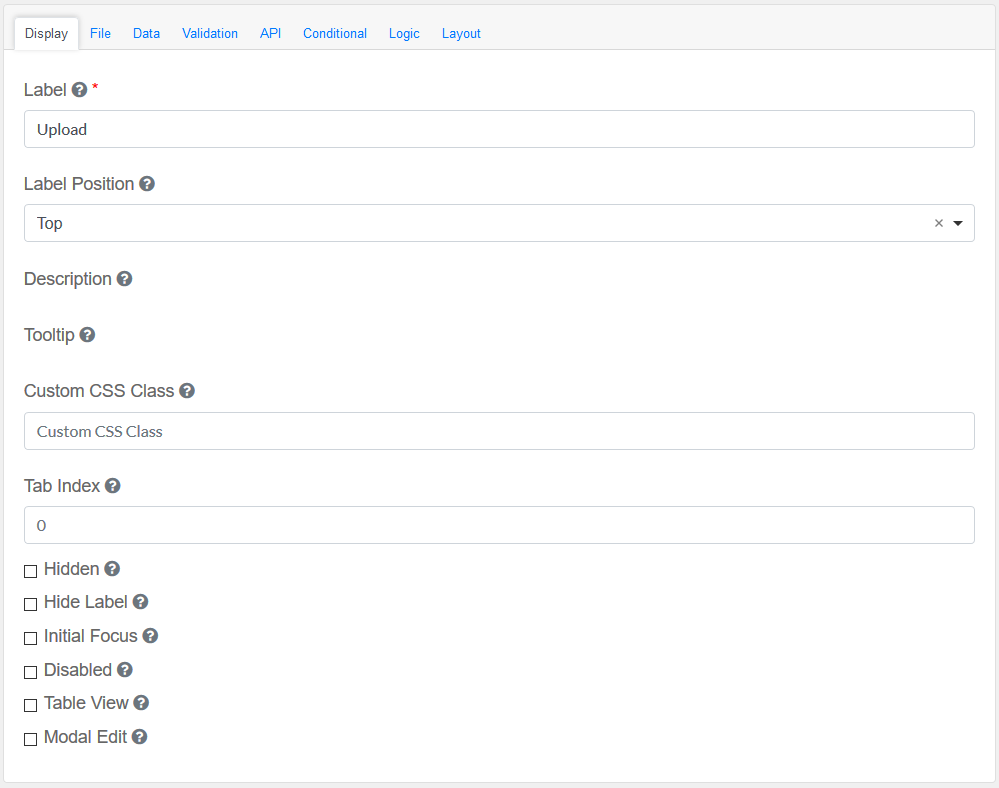Click the Tab Index help icon

pyautogui.click(x=113, y=486)
